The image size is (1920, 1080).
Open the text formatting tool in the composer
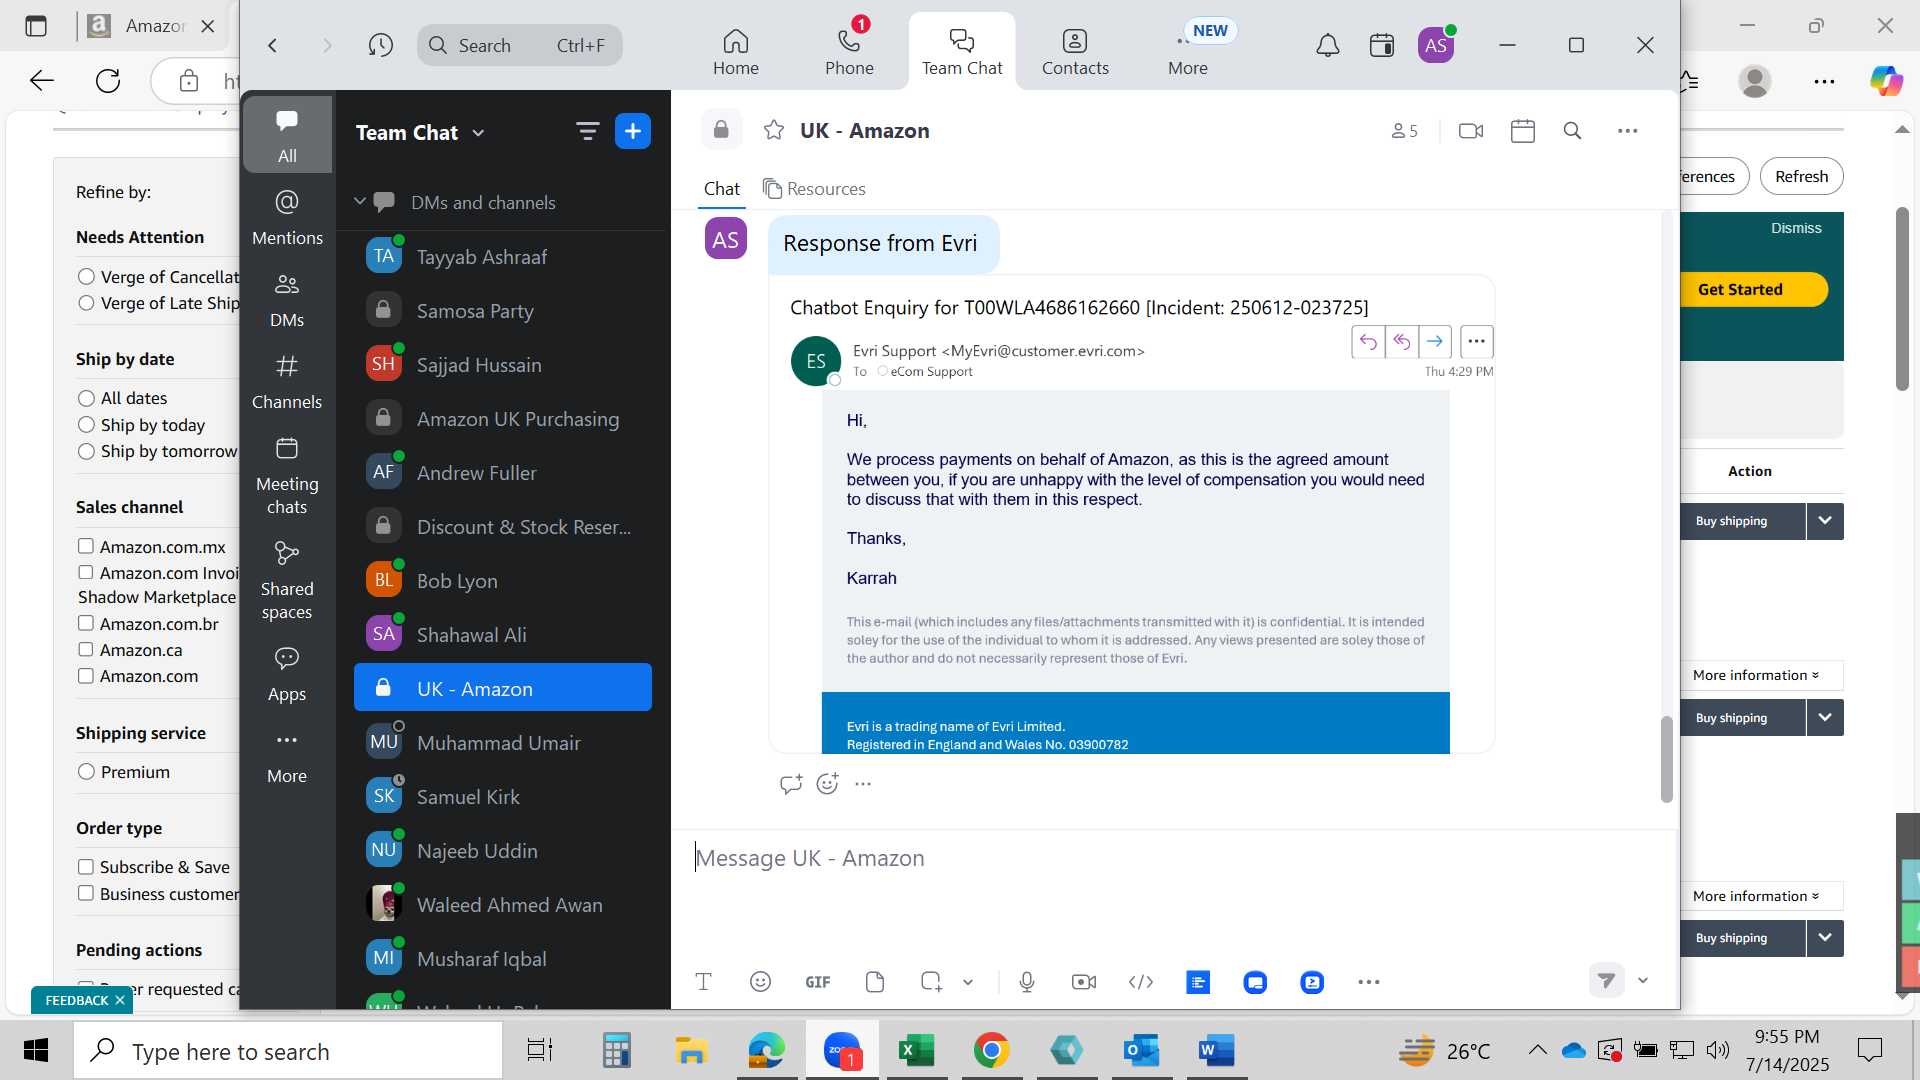[x=703, y=982]
